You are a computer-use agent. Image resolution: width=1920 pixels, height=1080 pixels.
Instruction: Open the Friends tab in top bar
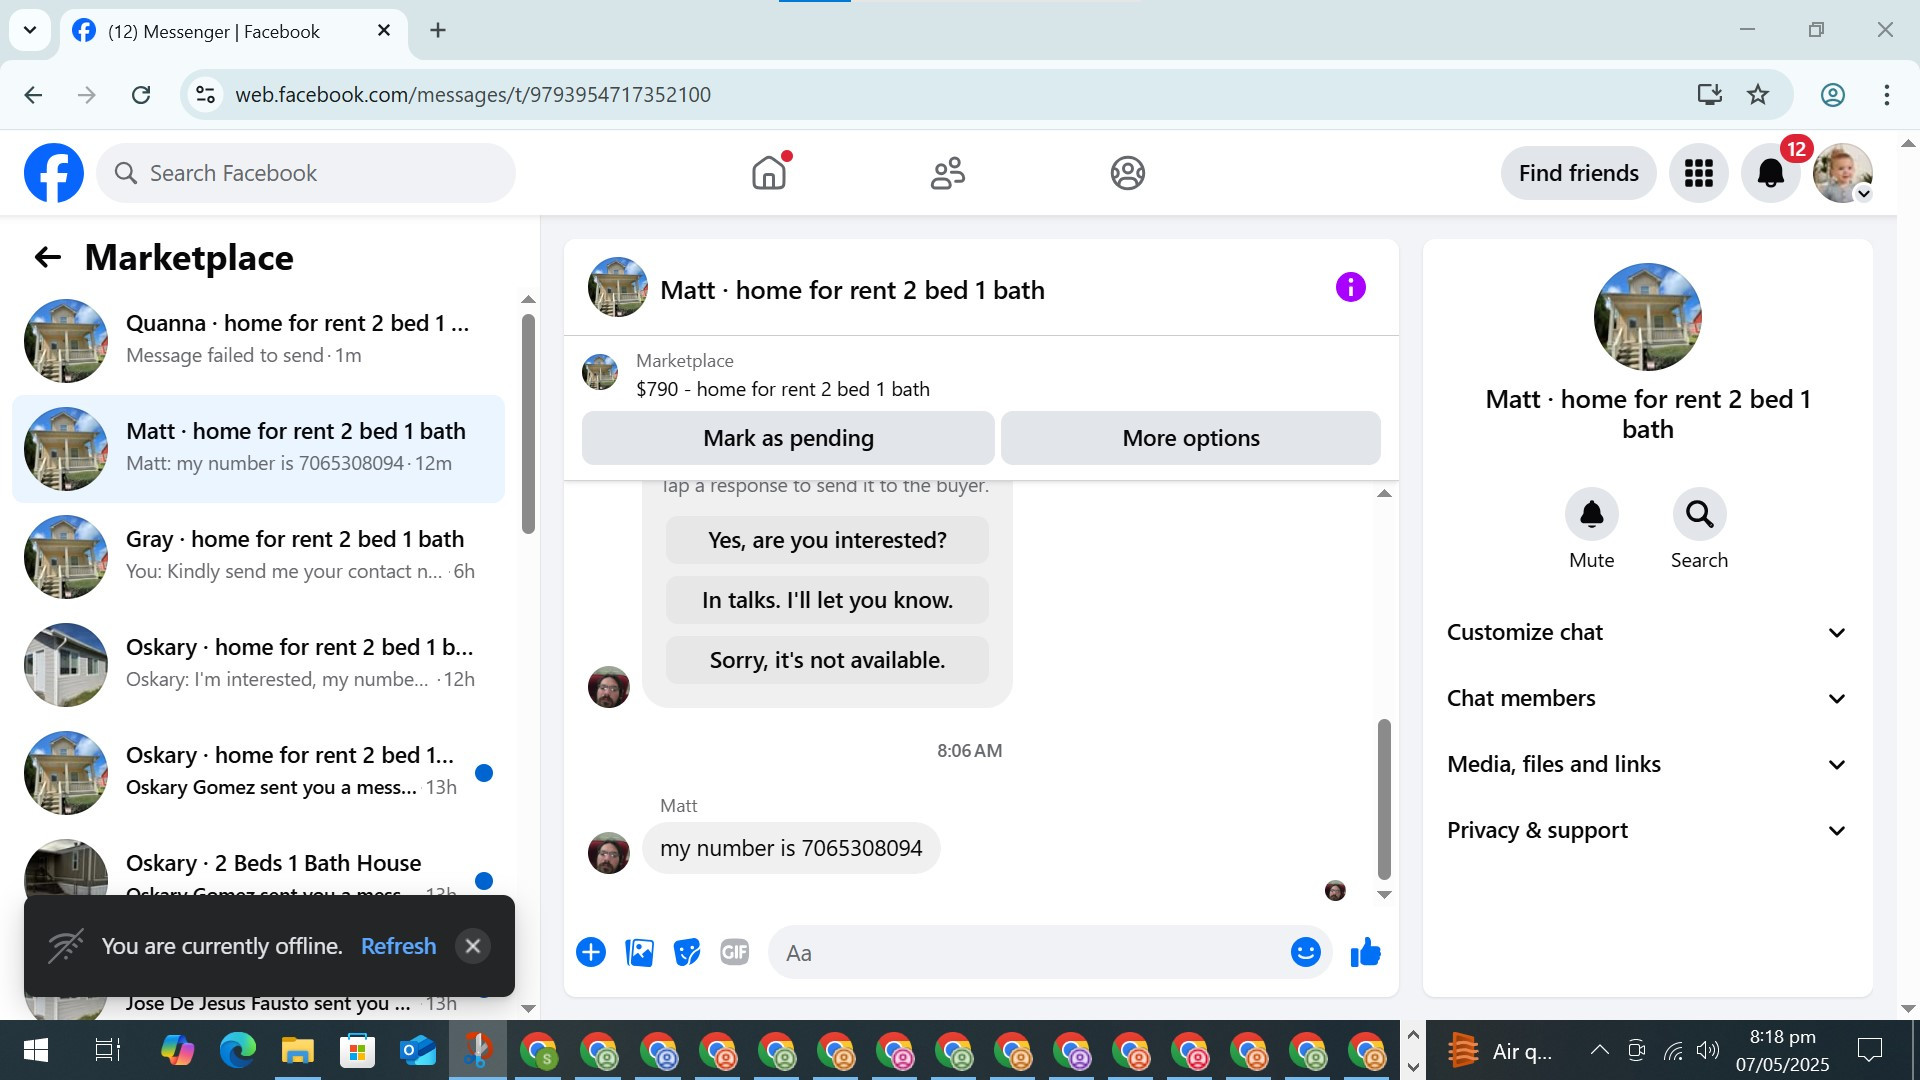947,173
